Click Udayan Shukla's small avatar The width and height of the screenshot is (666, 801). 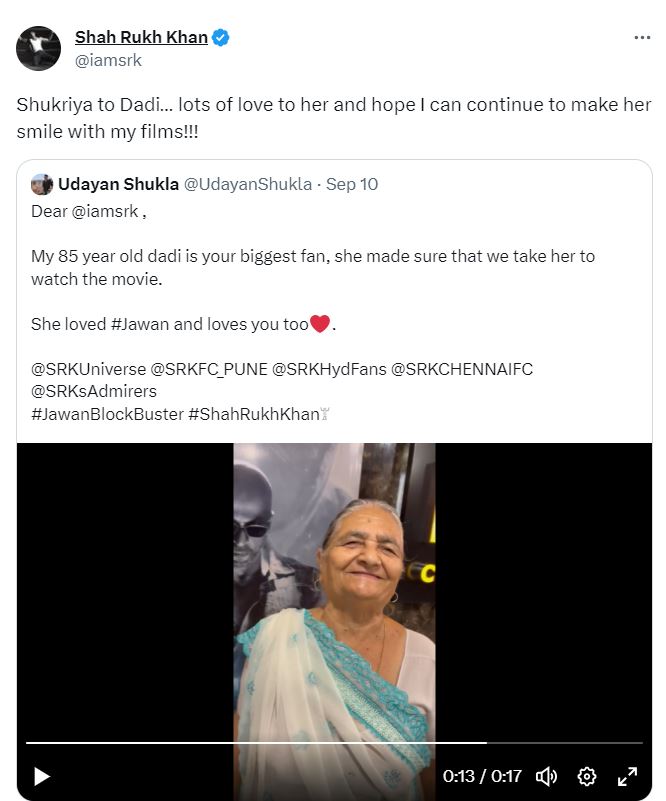click(x=42, y=184)
